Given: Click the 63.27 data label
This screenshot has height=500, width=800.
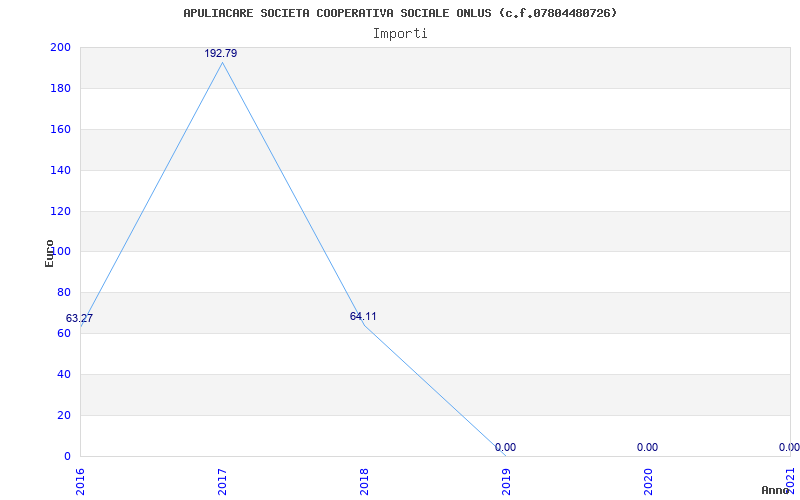Looking at the screenshot, I should 80,318.
